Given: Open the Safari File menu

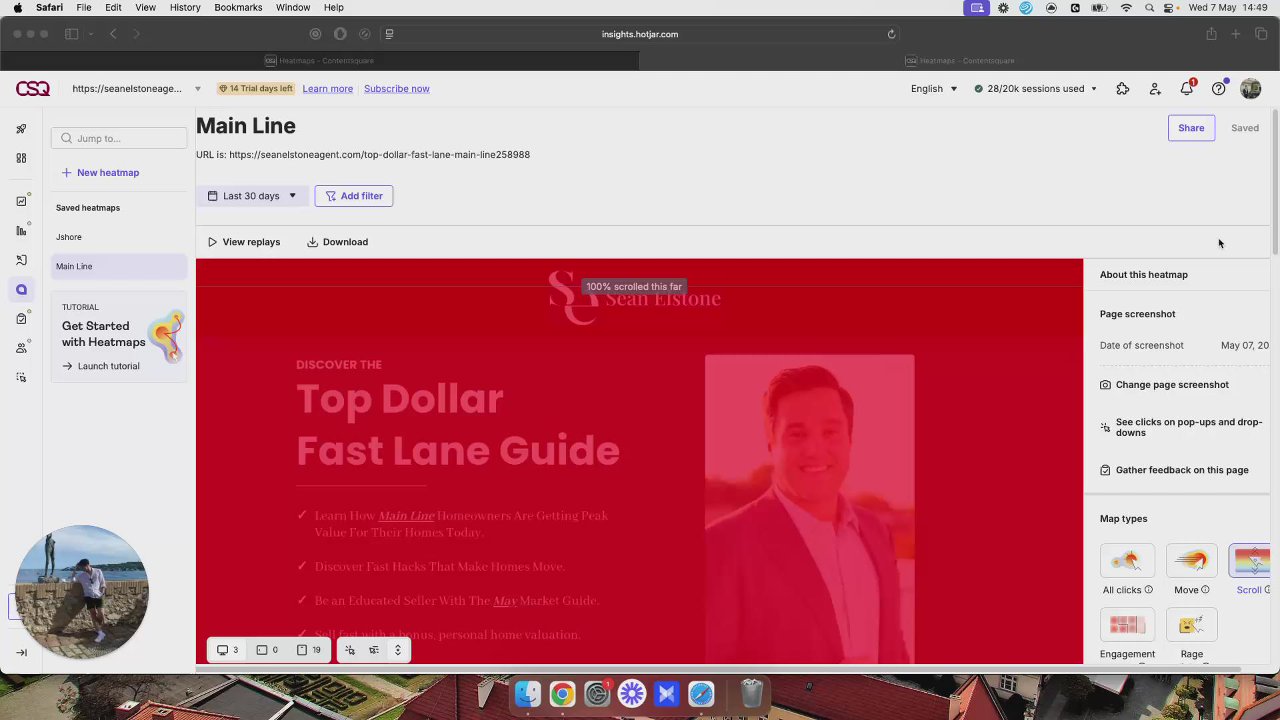Looking at the screenshot, I should click(84, 7).
